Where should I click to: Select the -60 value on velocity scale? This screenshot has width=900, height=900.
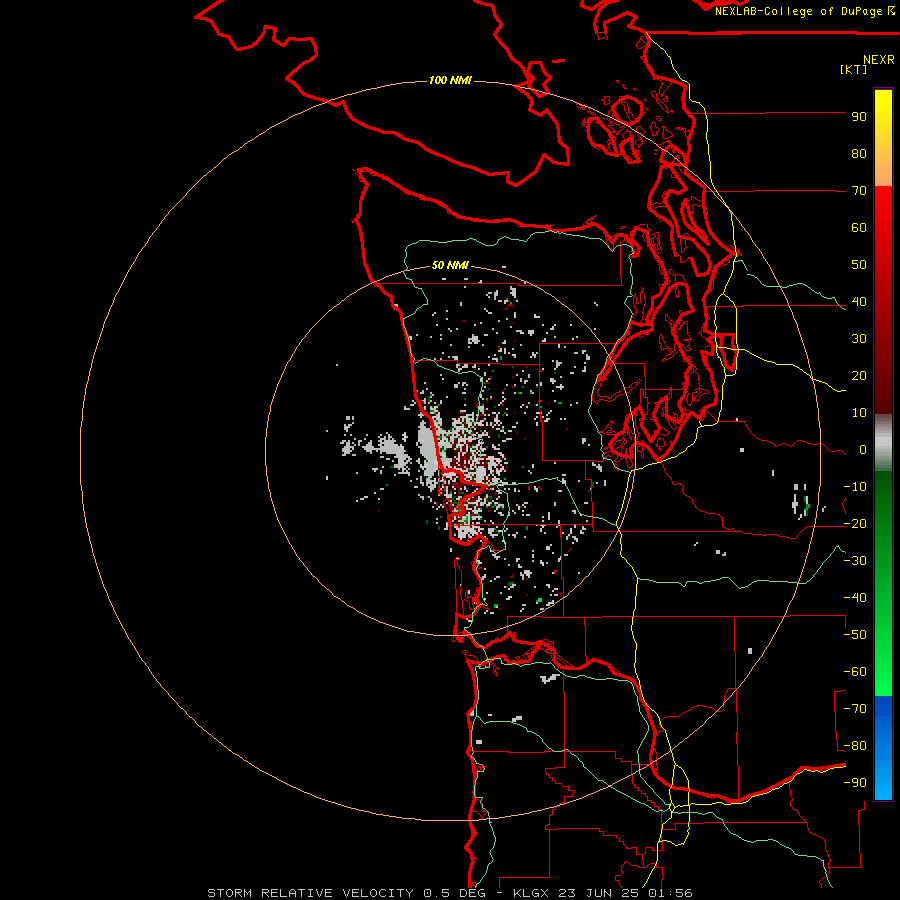[855, 672]
